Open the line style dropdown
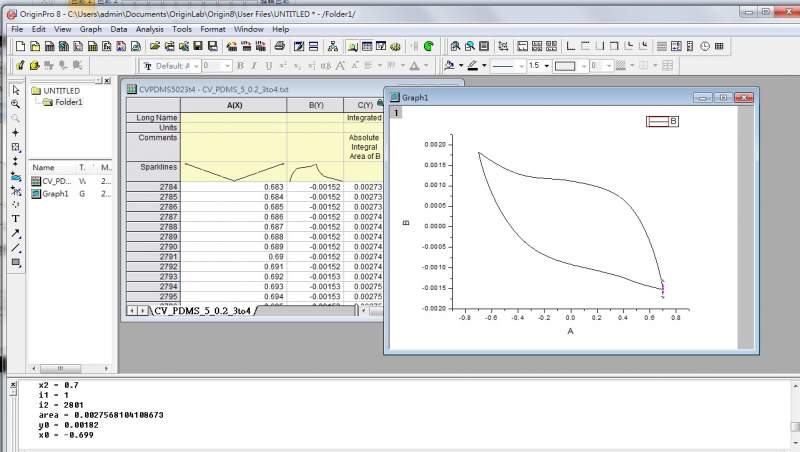Image resolution: width=800 pixels, height=452 pixels. click(519, 66)
